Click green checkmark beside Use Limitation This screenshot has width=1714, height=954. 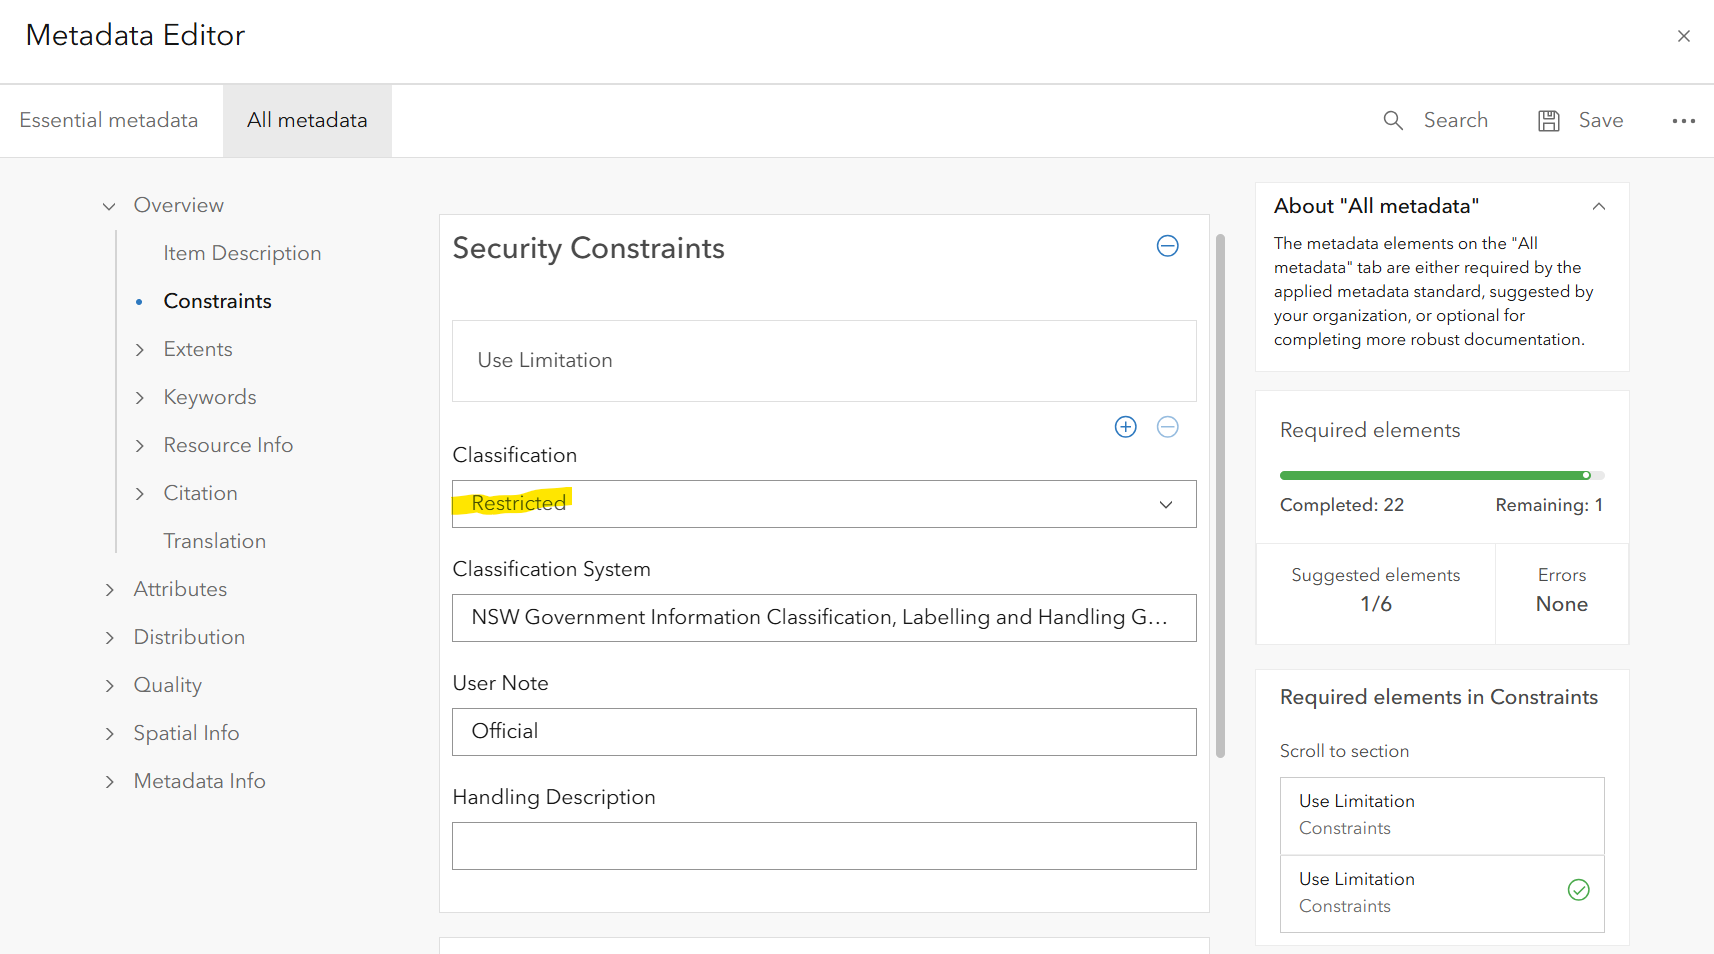[1579, 890]
